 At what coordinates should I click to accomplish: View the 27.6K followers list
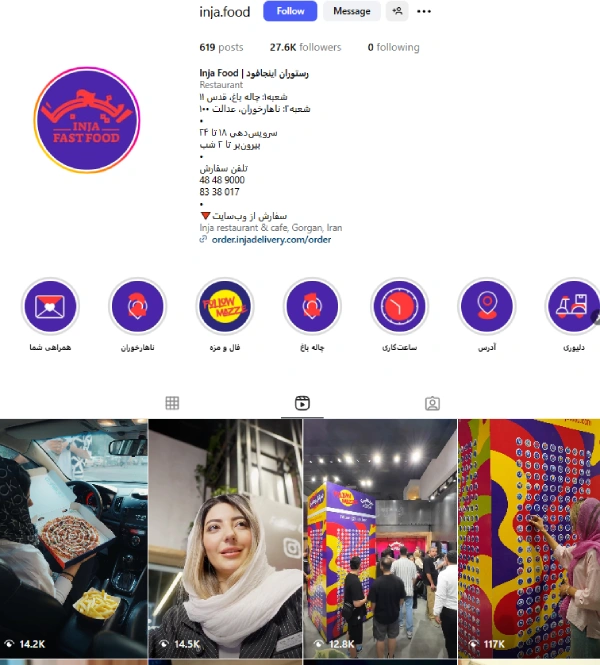305,47
